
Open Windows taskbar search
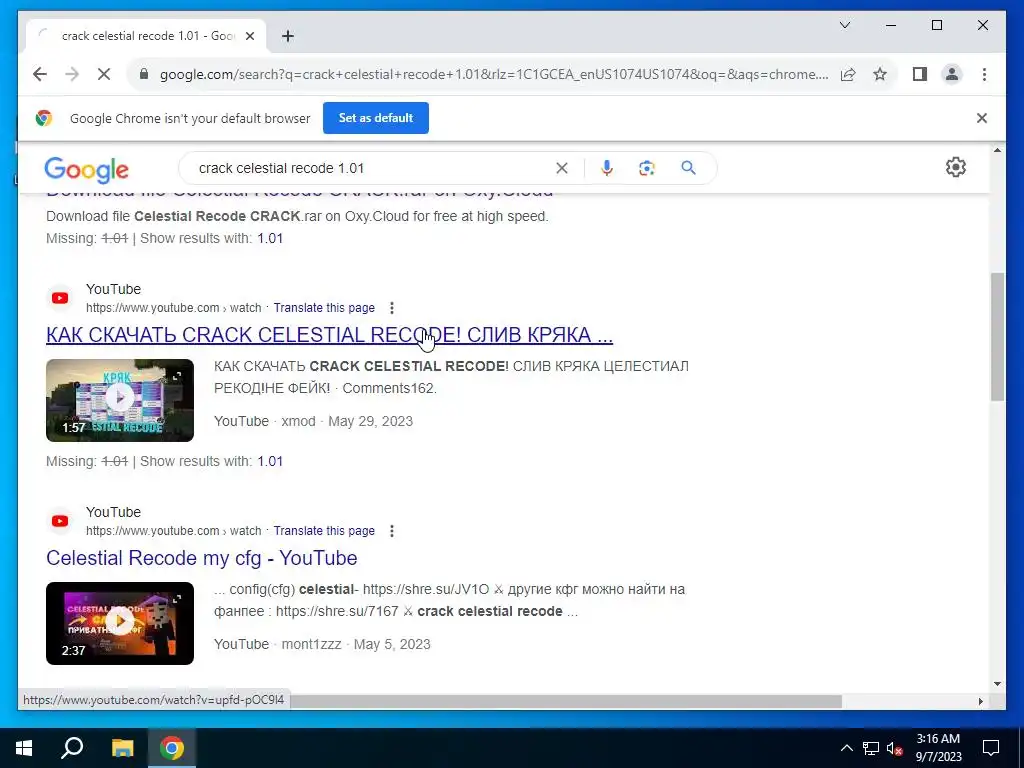tap(72, 748)
